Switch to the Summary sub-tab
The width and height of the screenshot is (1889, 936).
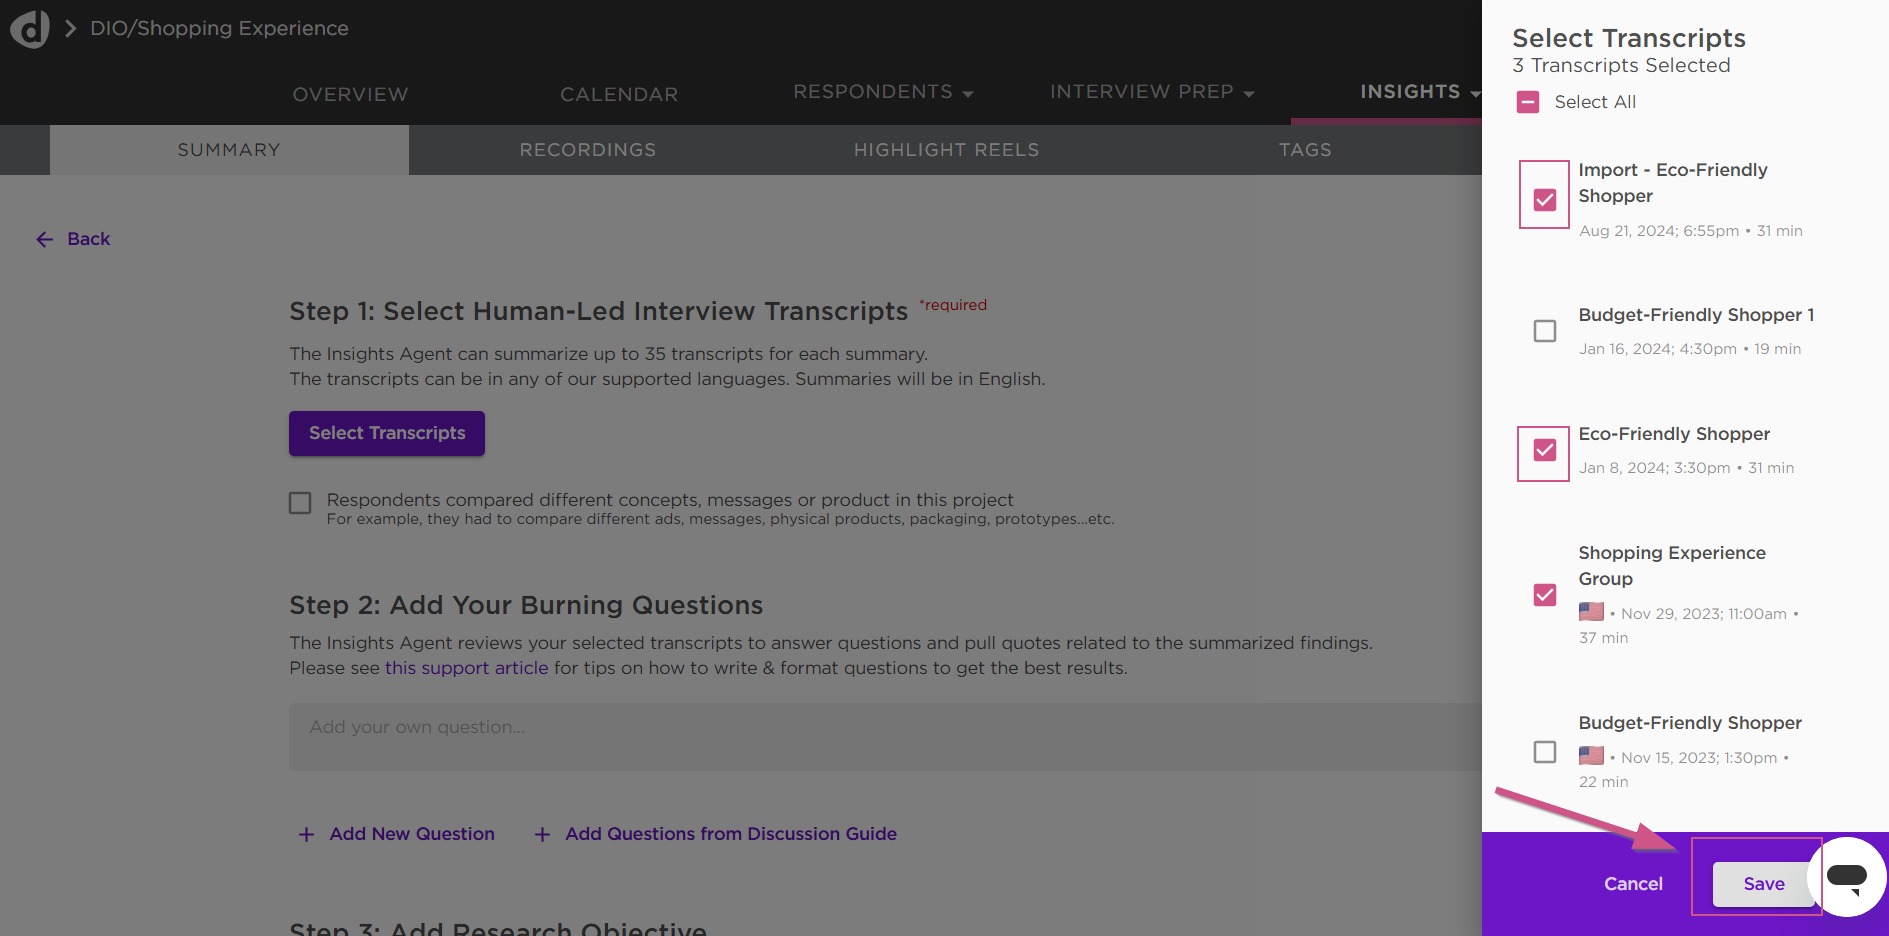coord(229,150)
